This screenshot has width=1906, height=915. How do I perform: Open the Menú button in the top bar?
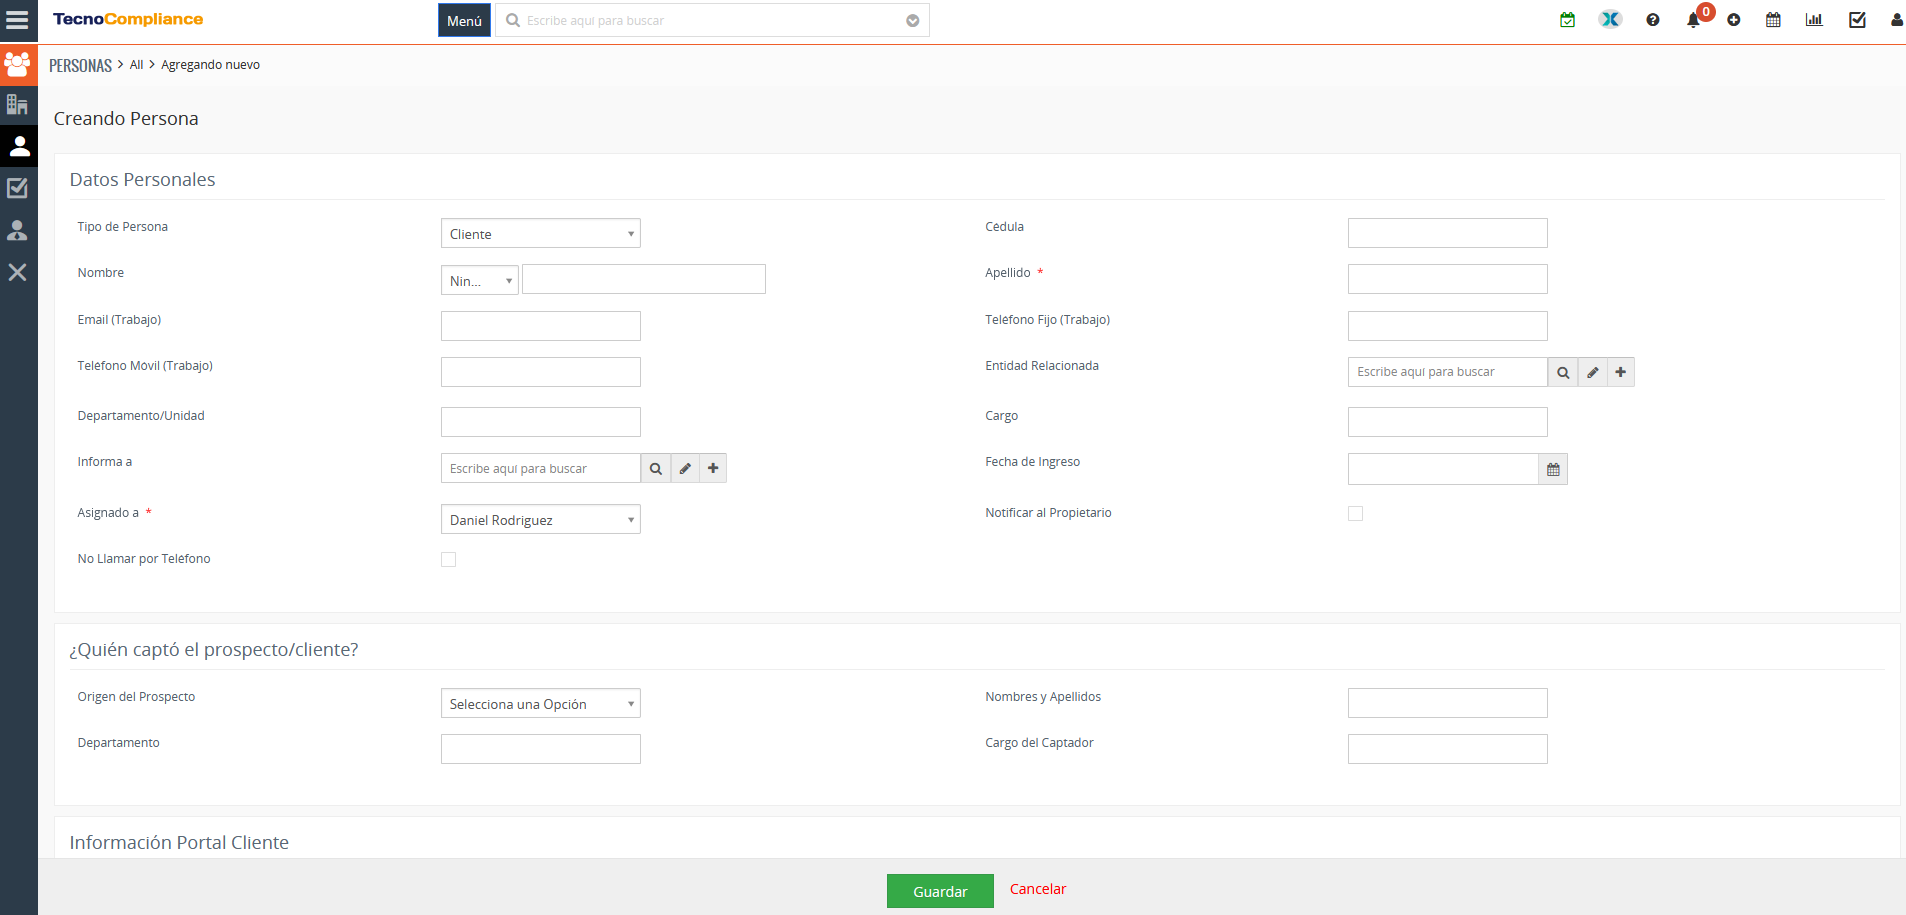[x=464, y=20]
